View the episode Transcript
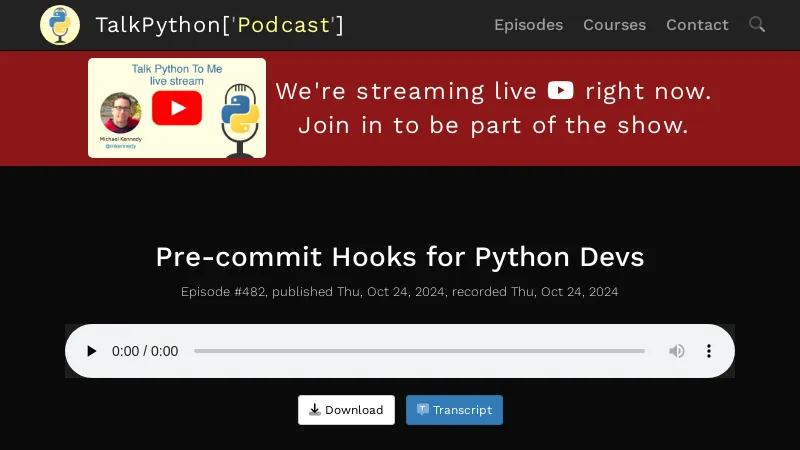Screen dimensions: 800x450 [454, 410]
